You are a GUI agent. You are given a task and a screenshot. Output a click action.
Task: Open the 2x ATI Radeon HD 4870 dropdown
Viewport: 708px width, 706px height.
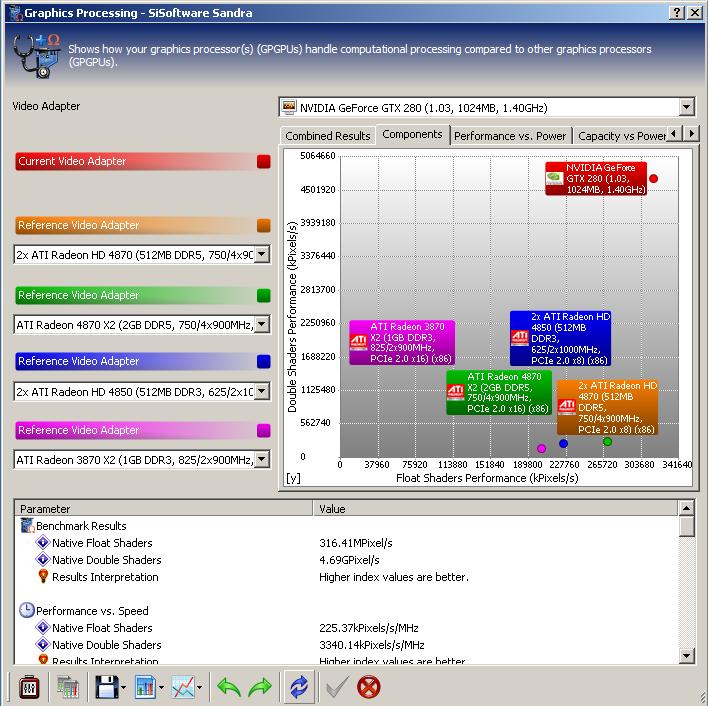coord(262,255)
